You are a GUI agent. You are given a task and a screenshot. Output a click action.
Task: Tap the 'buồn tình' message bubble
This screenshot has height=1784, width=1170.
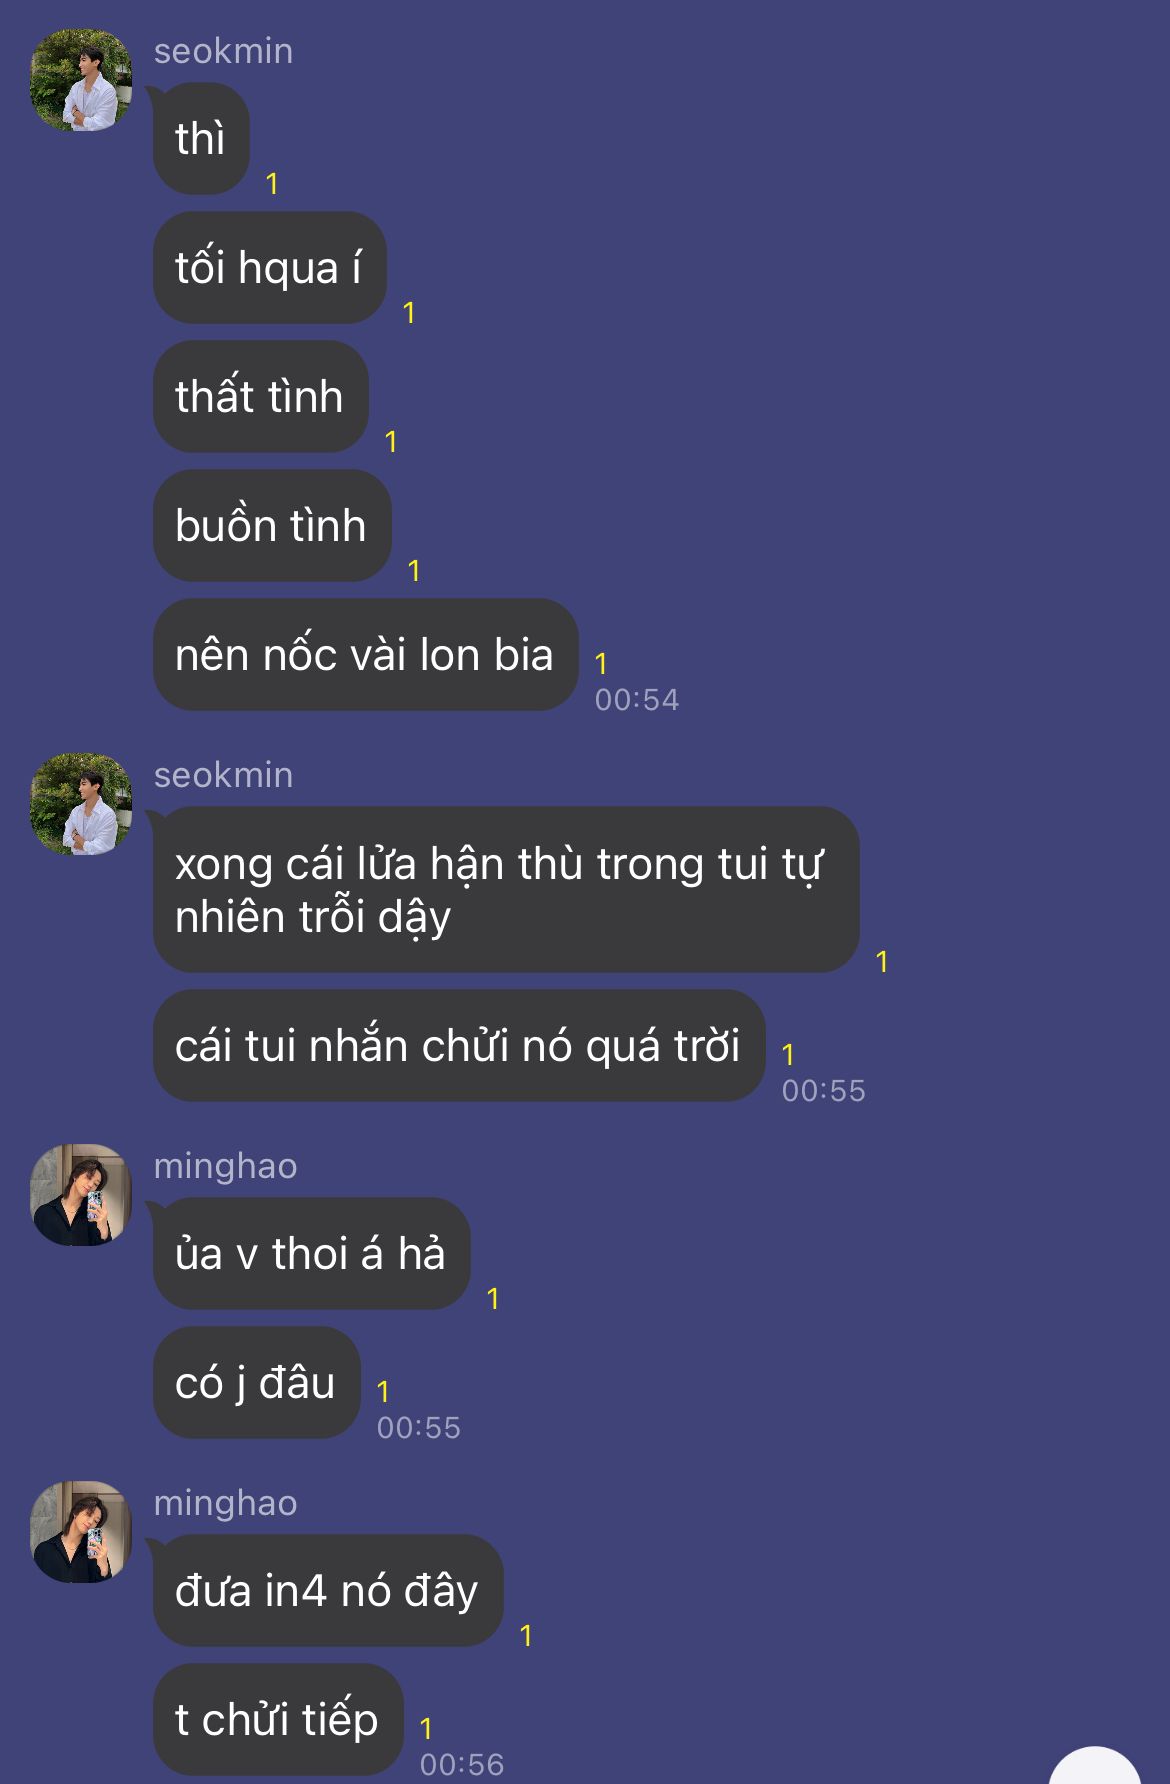pyautogui.click(x=271, y=526)
